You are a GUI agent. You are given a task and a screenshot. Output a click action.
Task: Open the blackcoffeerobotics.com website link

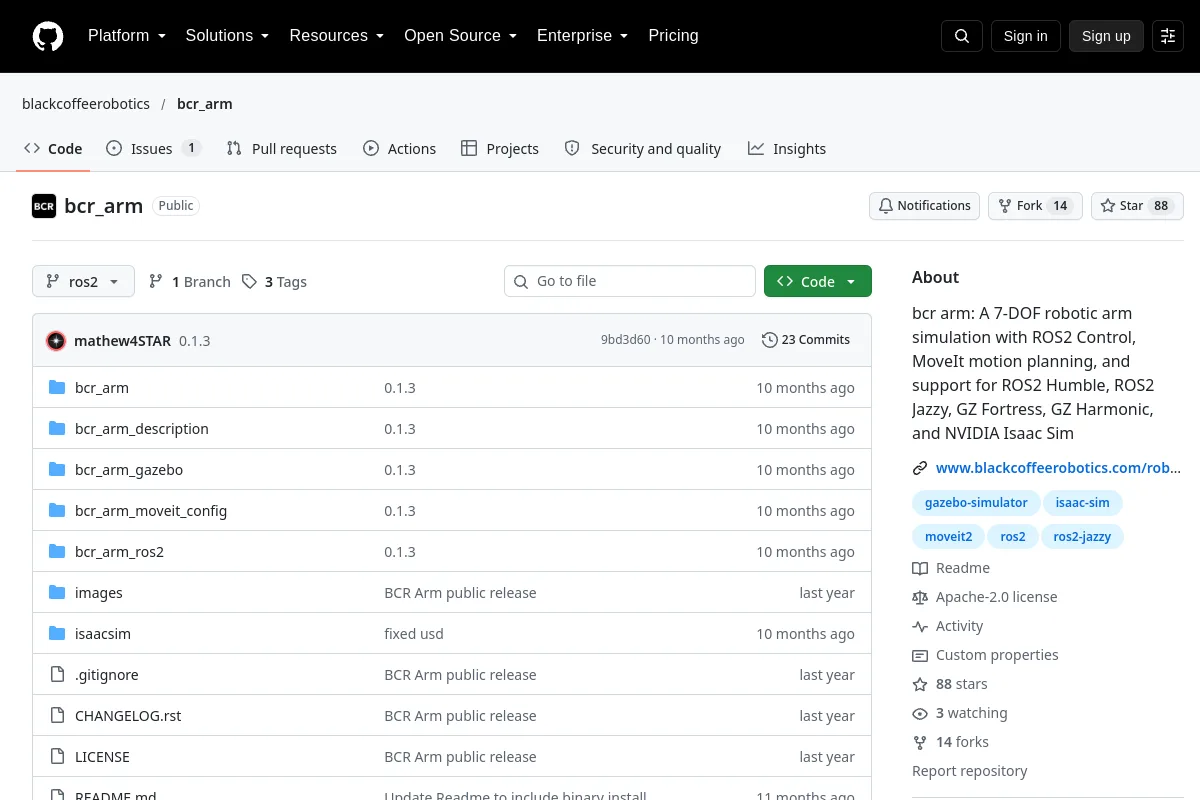coord(1058,468)
